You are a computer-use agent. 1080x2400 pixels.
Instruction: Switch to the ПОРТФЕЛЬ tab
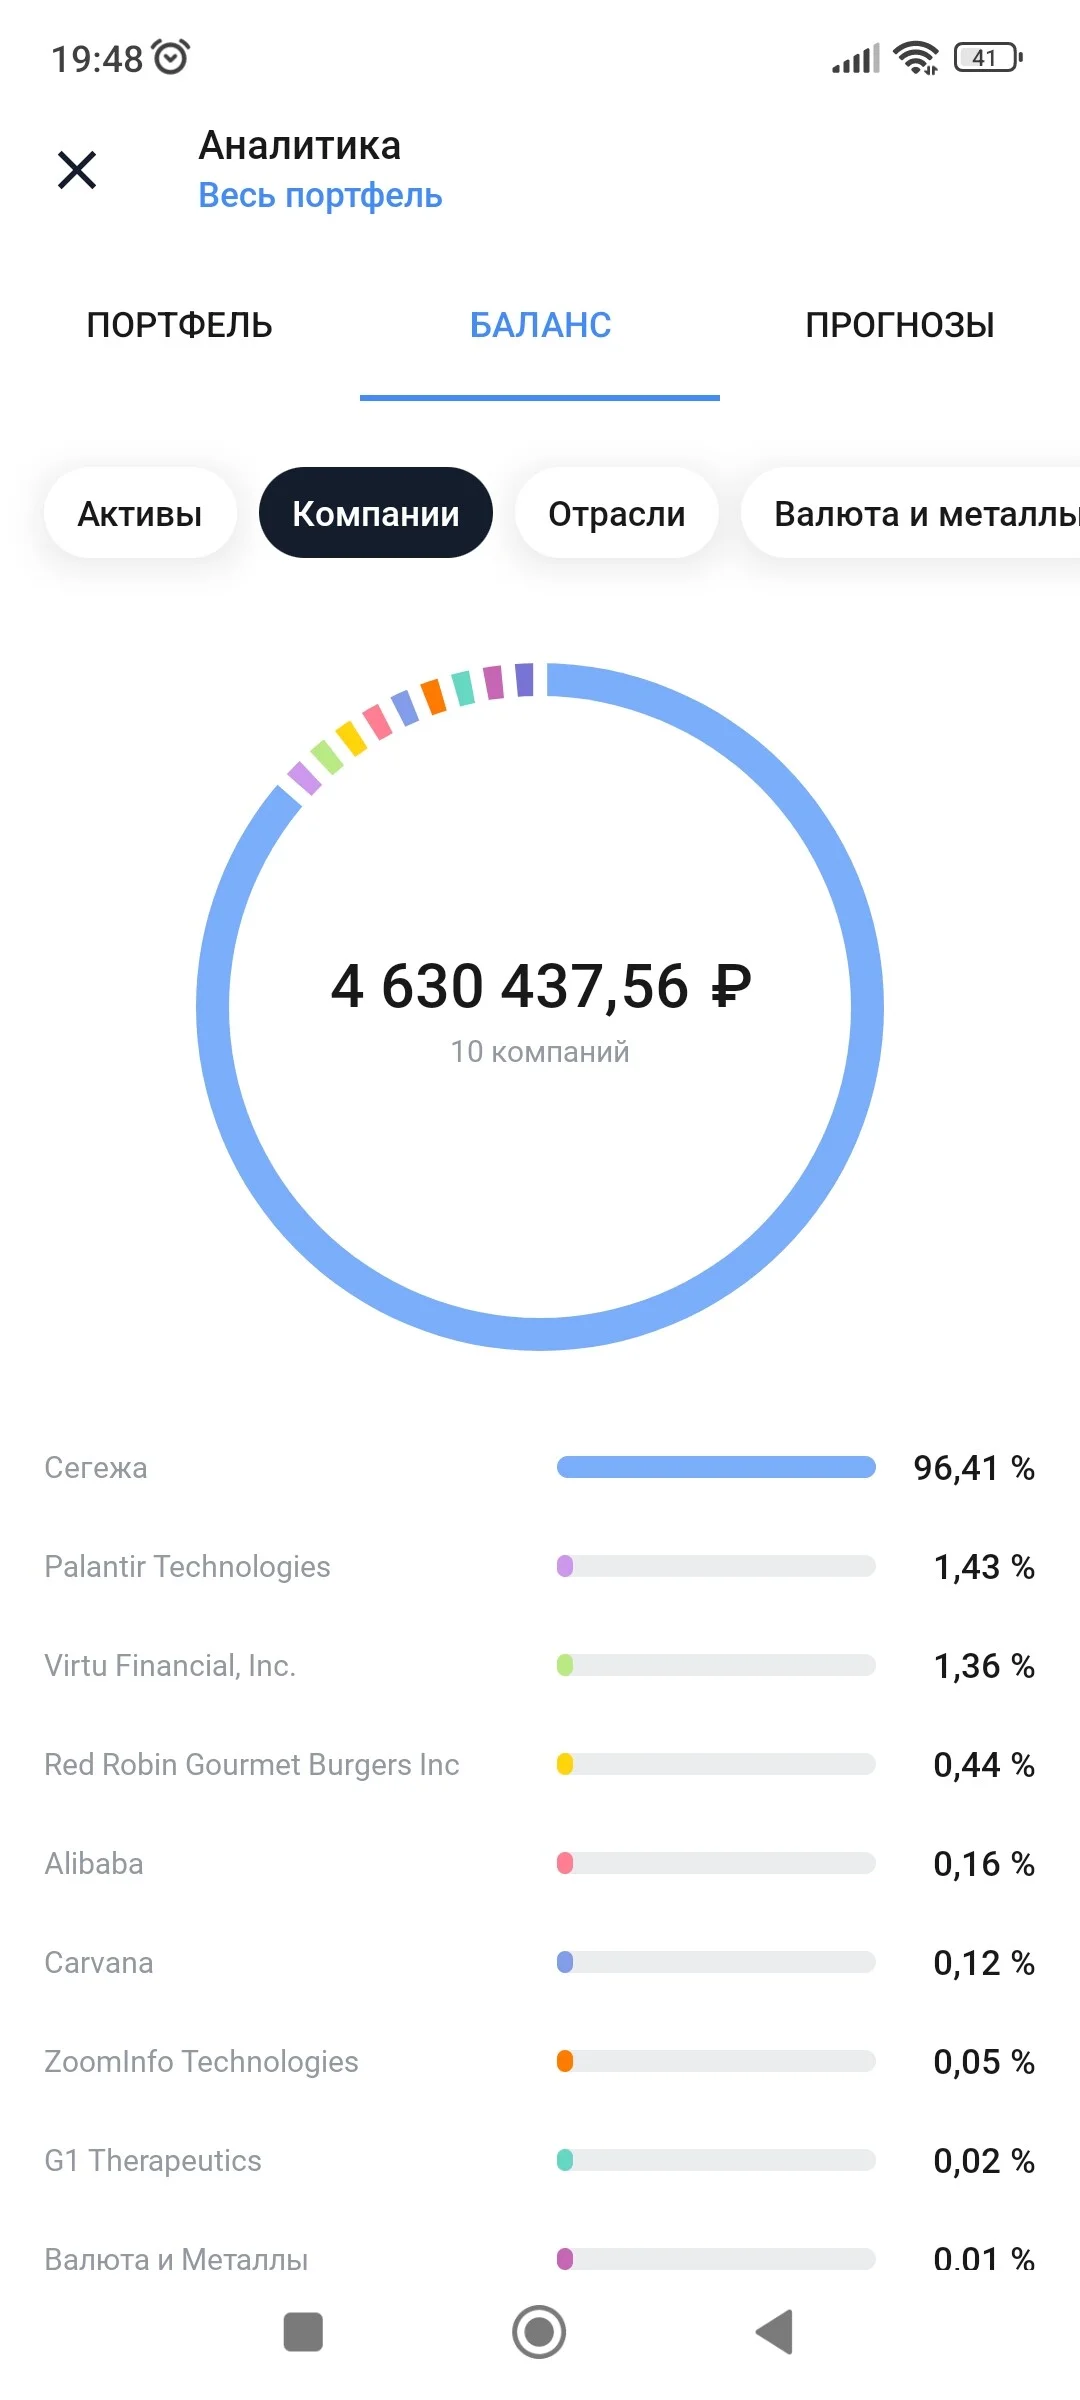tap(180, 325)
